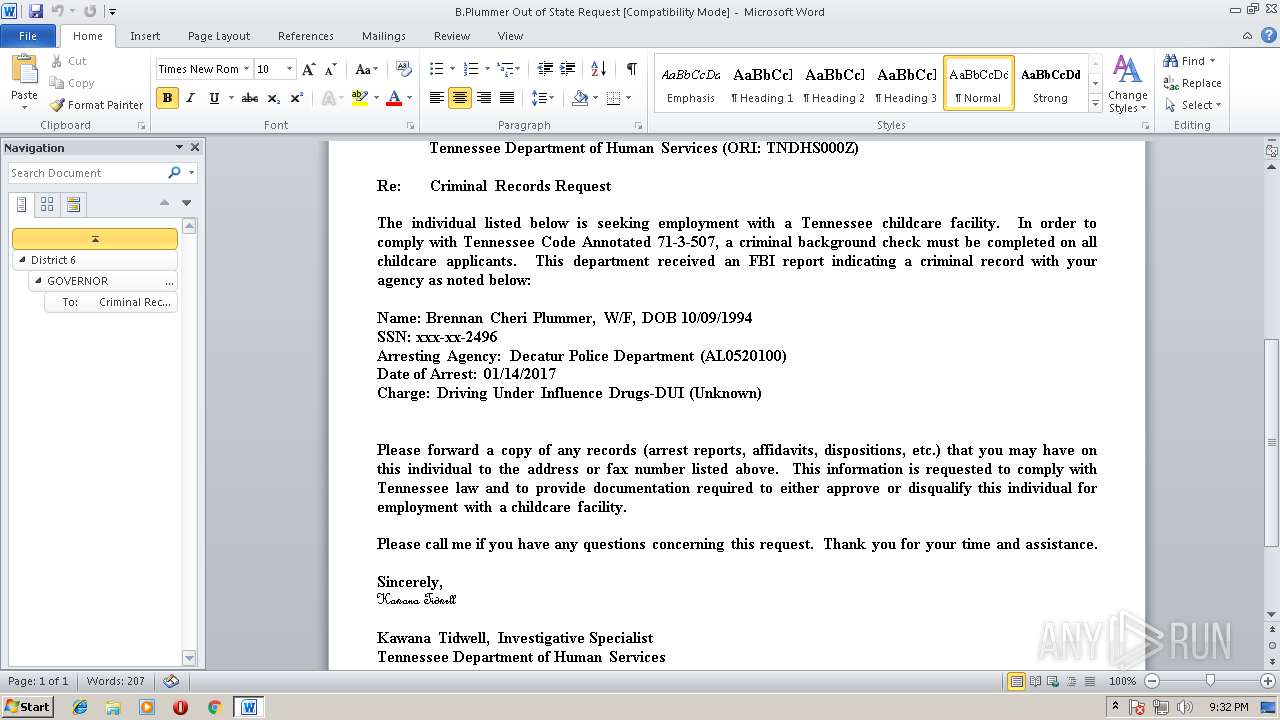
Task: Click the zoom slider handle
Action: tap(1210, 681)
